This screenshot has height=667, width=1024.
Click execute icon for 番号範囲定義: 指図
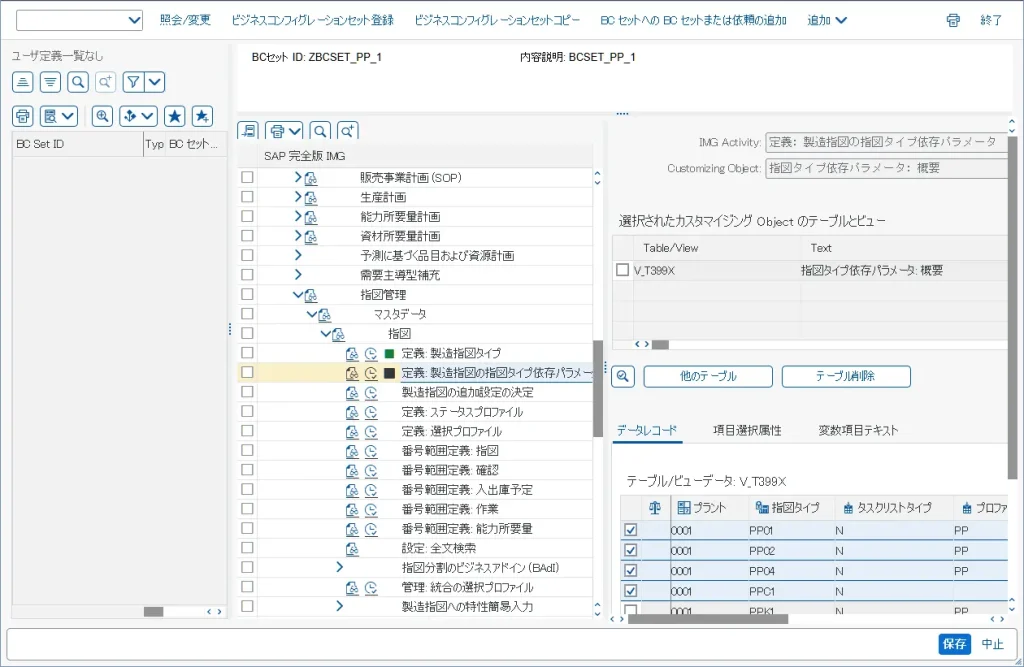coord(371,451)
